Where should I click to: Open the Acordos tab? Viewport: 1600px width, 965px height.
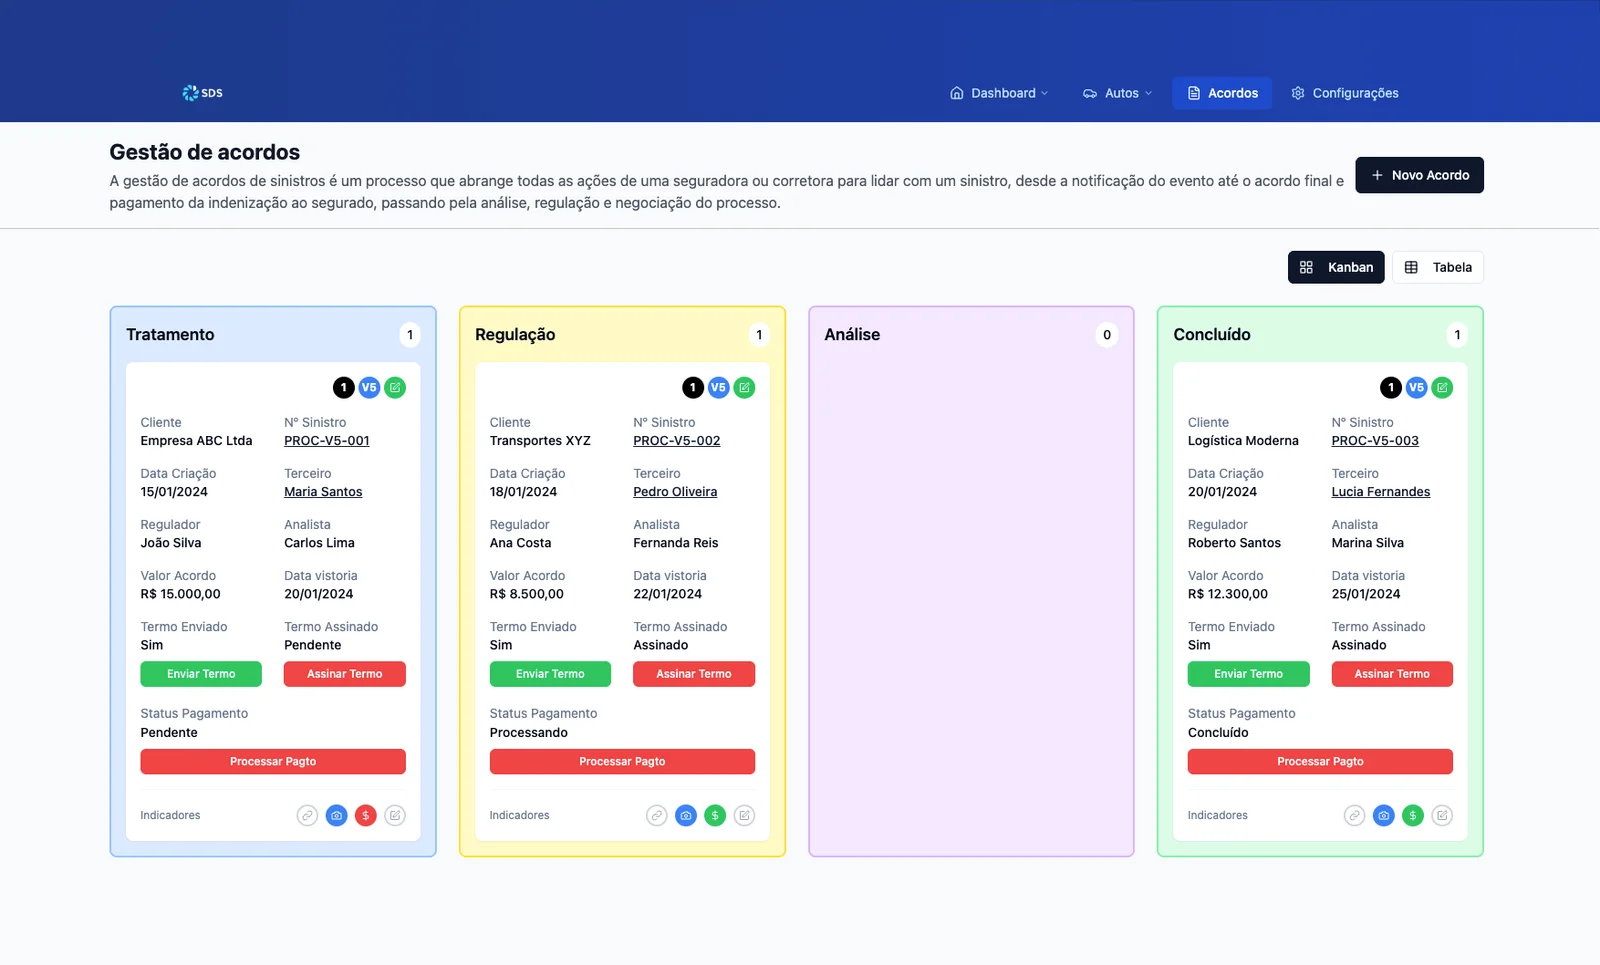click(x=1222, y=93)
